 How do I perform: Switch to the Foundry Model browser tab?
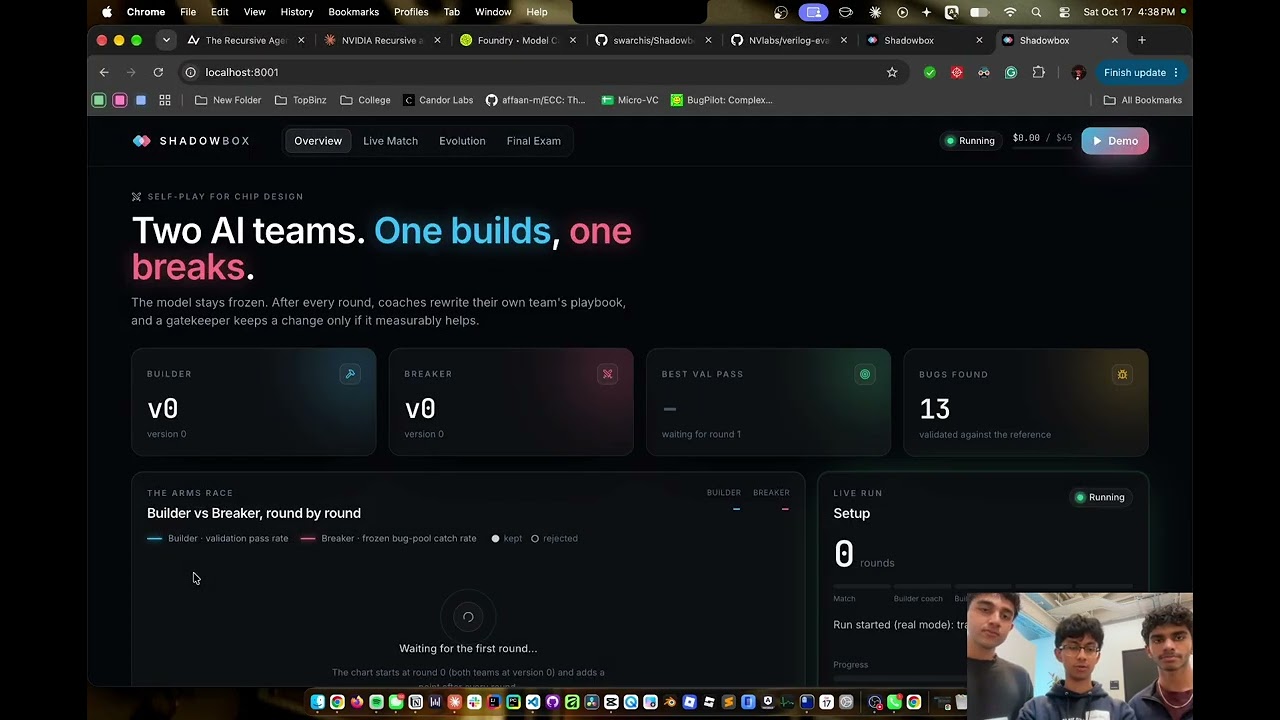point(517,40)
